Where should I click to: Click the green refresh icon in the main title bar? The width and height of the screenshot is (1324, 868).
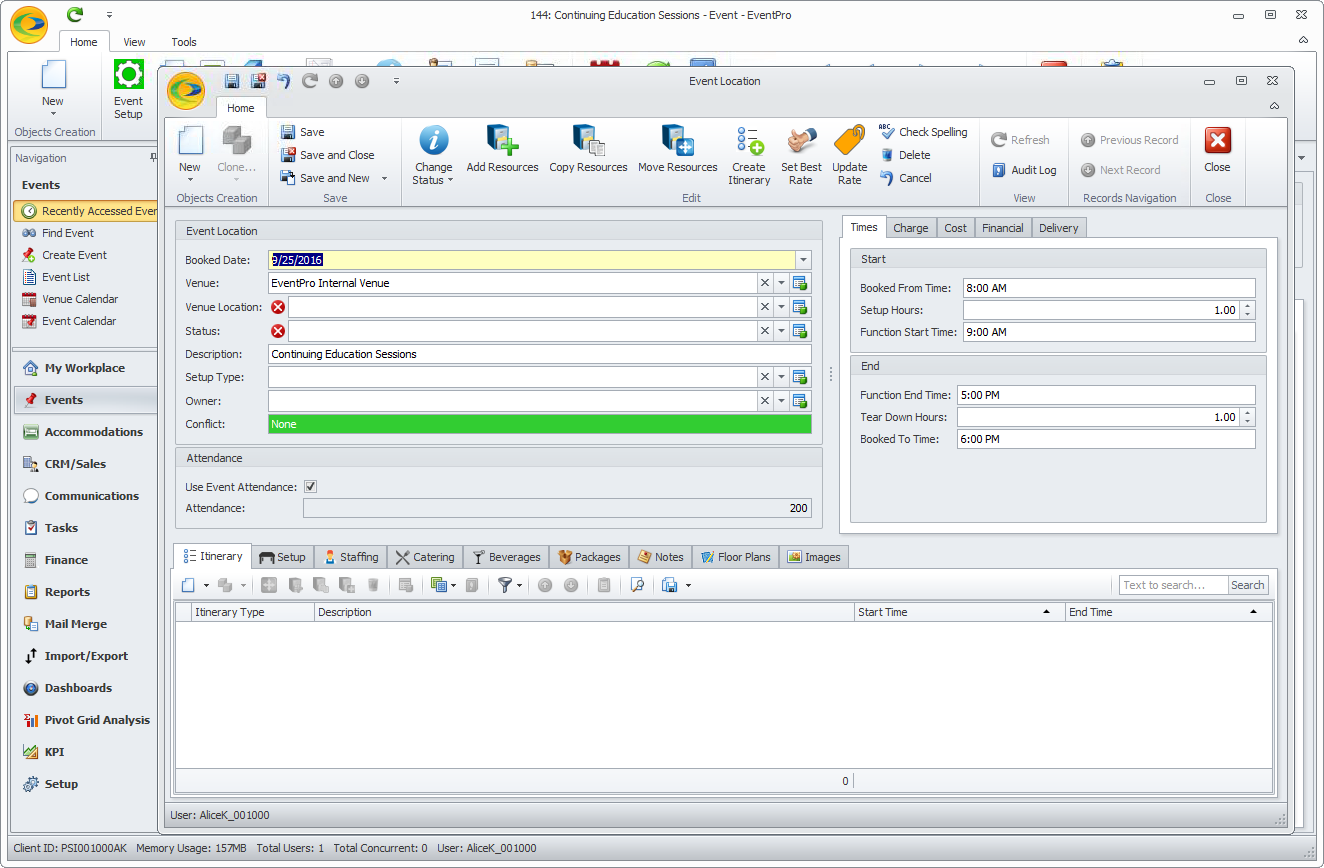point(75,15)
